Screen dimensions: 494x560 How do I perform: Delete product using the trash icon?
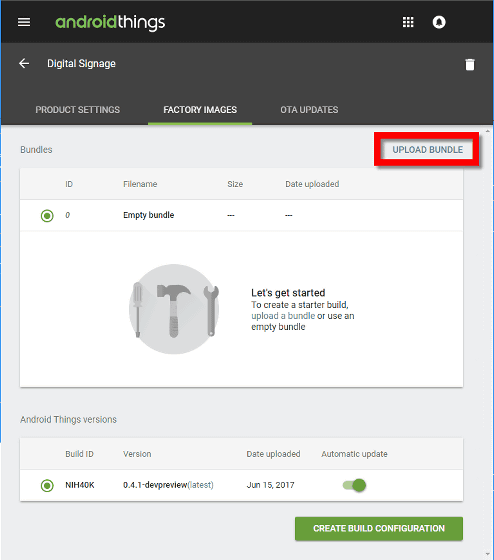point(470,65)
